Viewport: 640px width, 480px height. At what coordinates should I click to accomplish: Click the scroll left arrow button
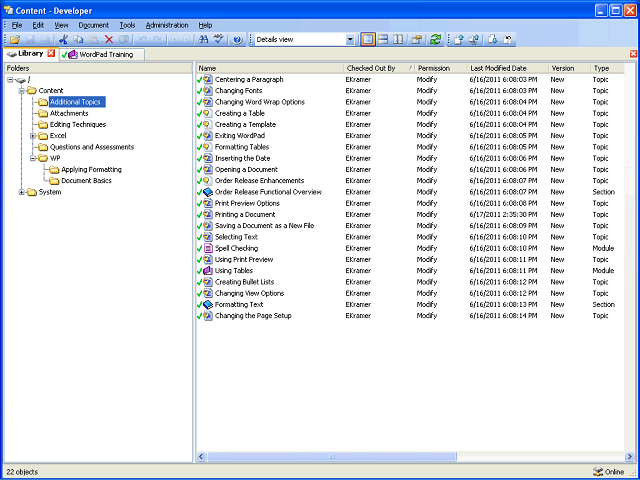coord(201,456)
